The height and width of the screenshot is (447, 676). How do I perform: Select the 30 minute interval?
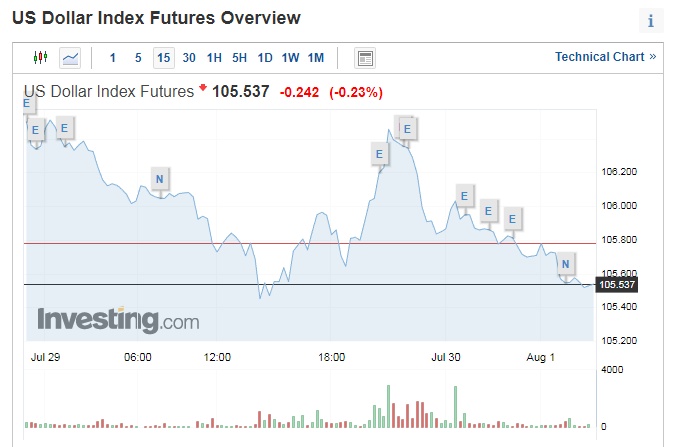[x=189, y=58]
